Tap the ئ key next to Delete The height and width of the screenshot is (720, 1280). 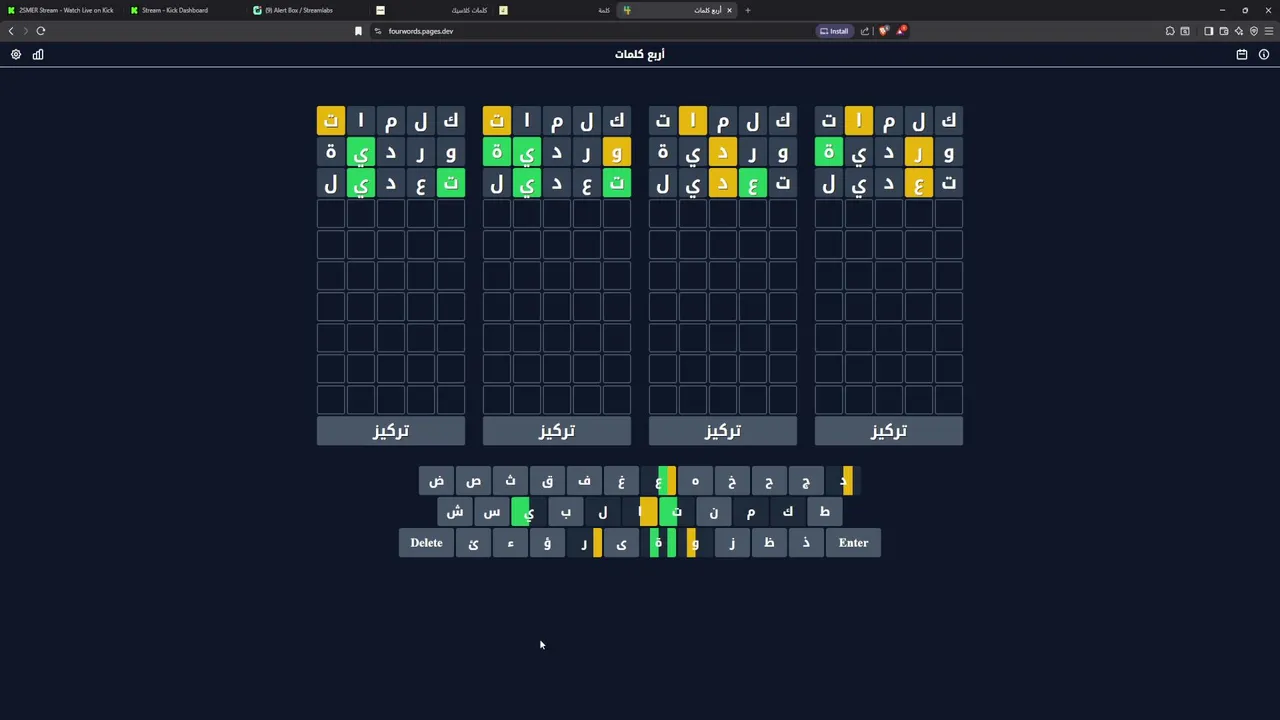click(x=473, y=543)
